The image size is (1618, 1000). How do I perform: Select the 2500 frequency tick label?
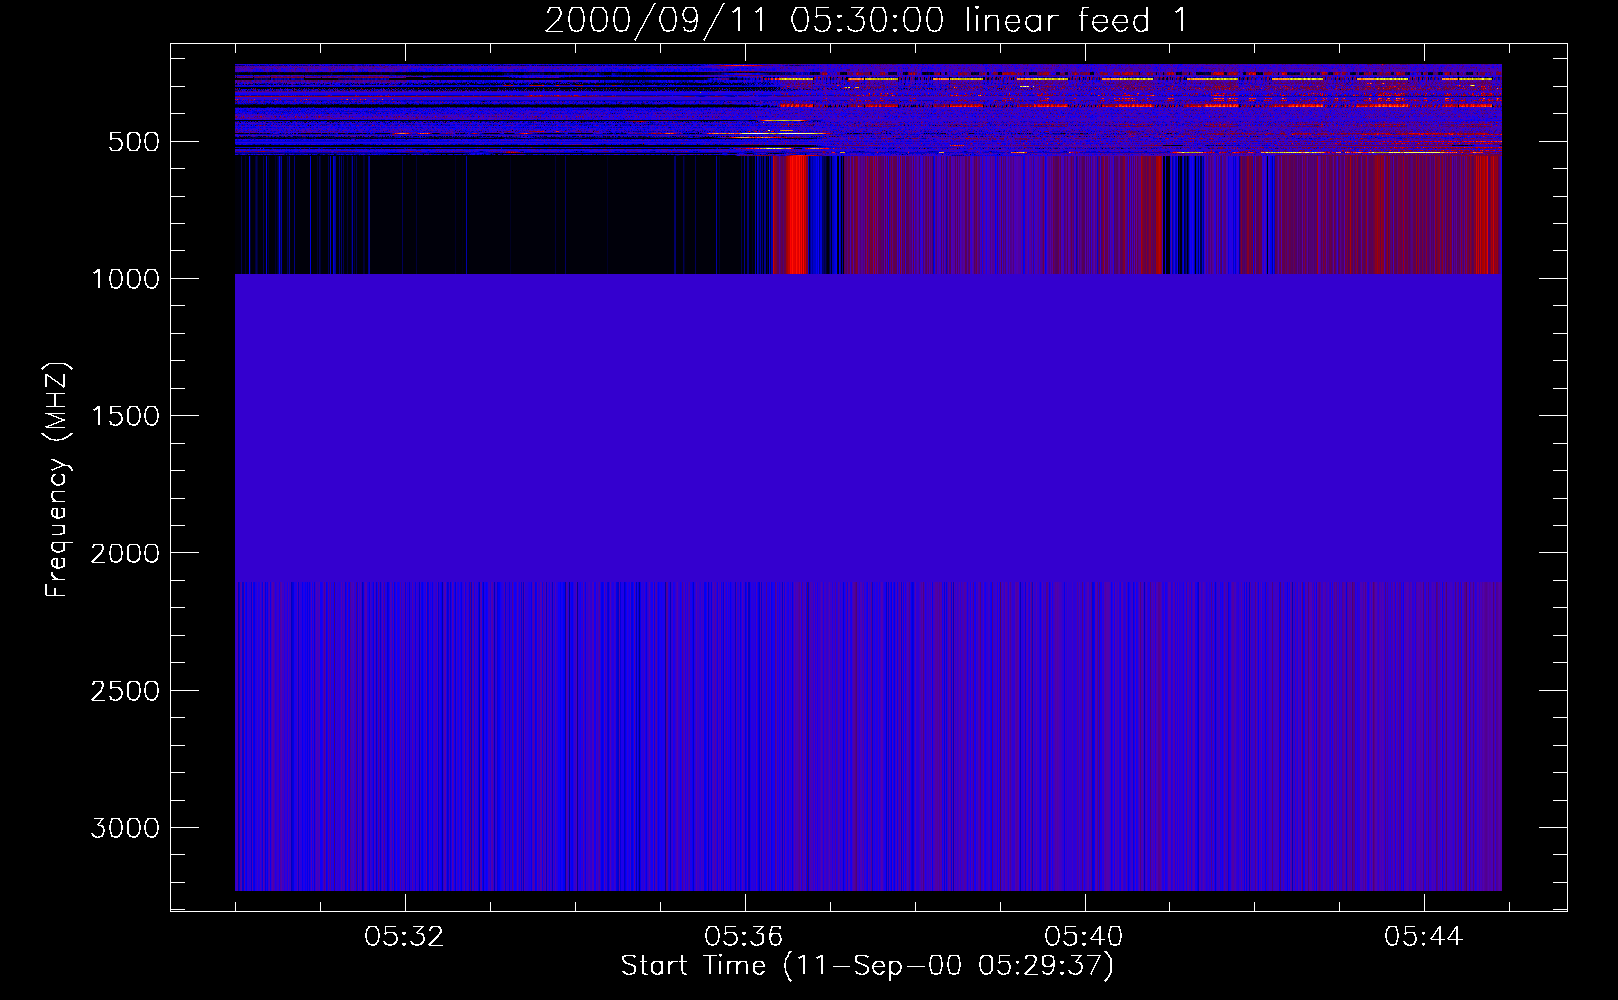tap(125, 691)
